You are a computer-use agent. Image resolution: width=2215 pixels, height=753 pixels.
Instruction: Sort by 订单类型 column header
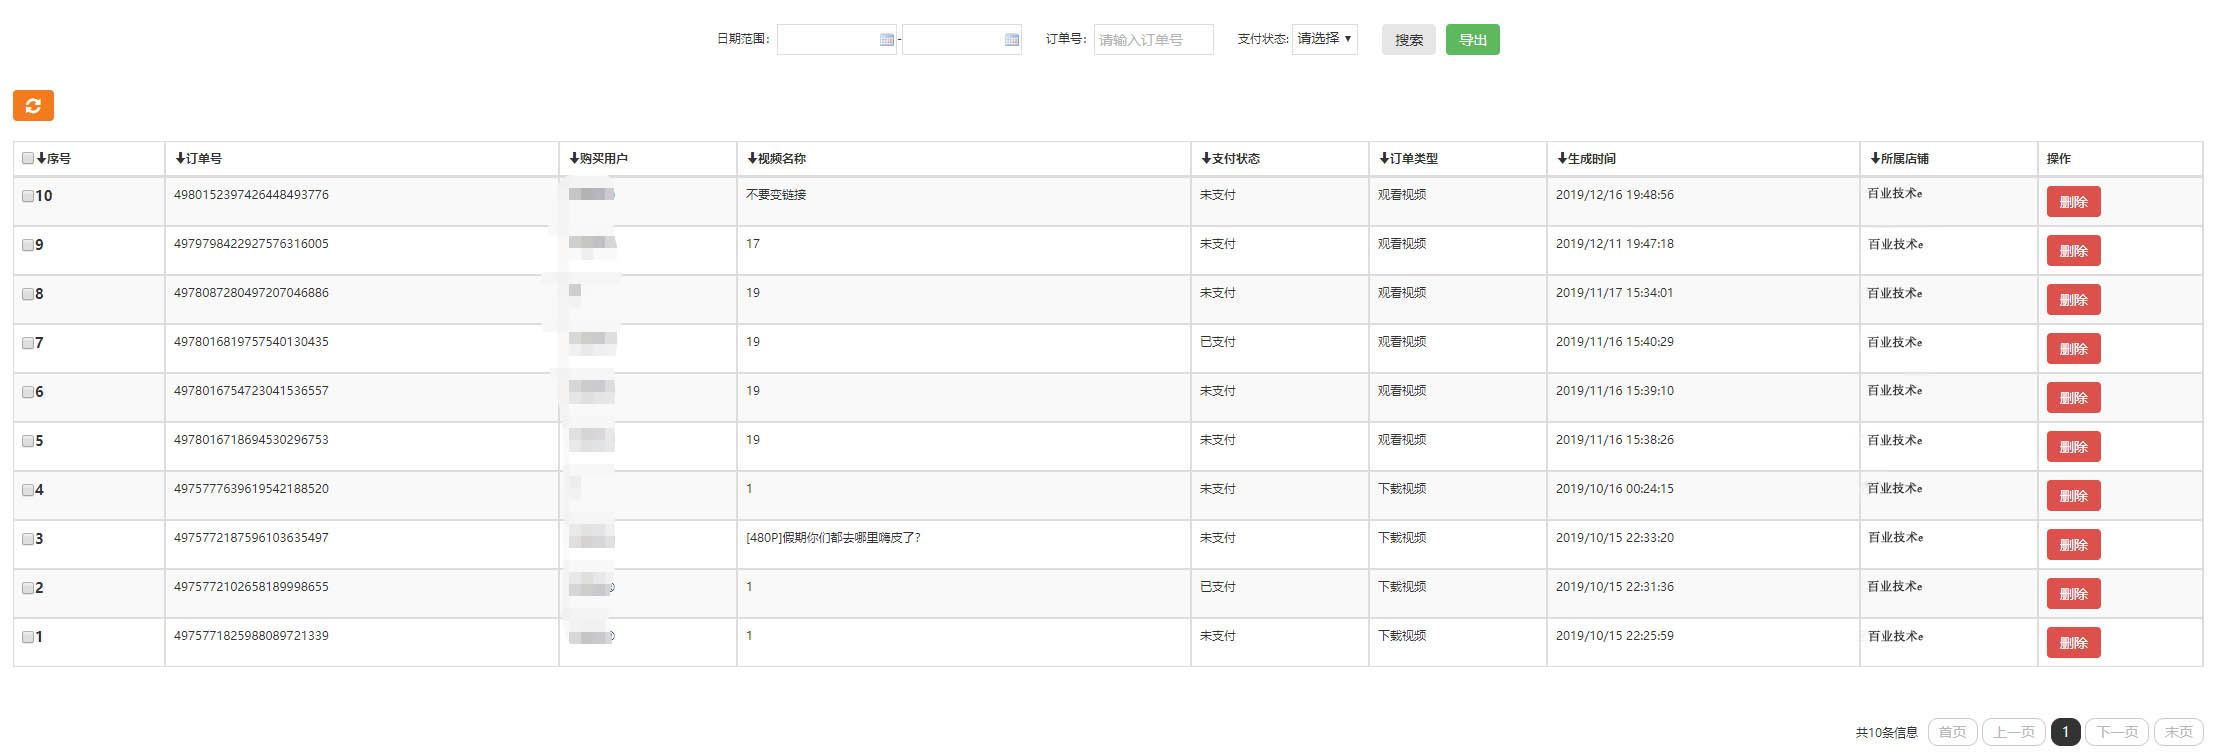(1408, 158)
